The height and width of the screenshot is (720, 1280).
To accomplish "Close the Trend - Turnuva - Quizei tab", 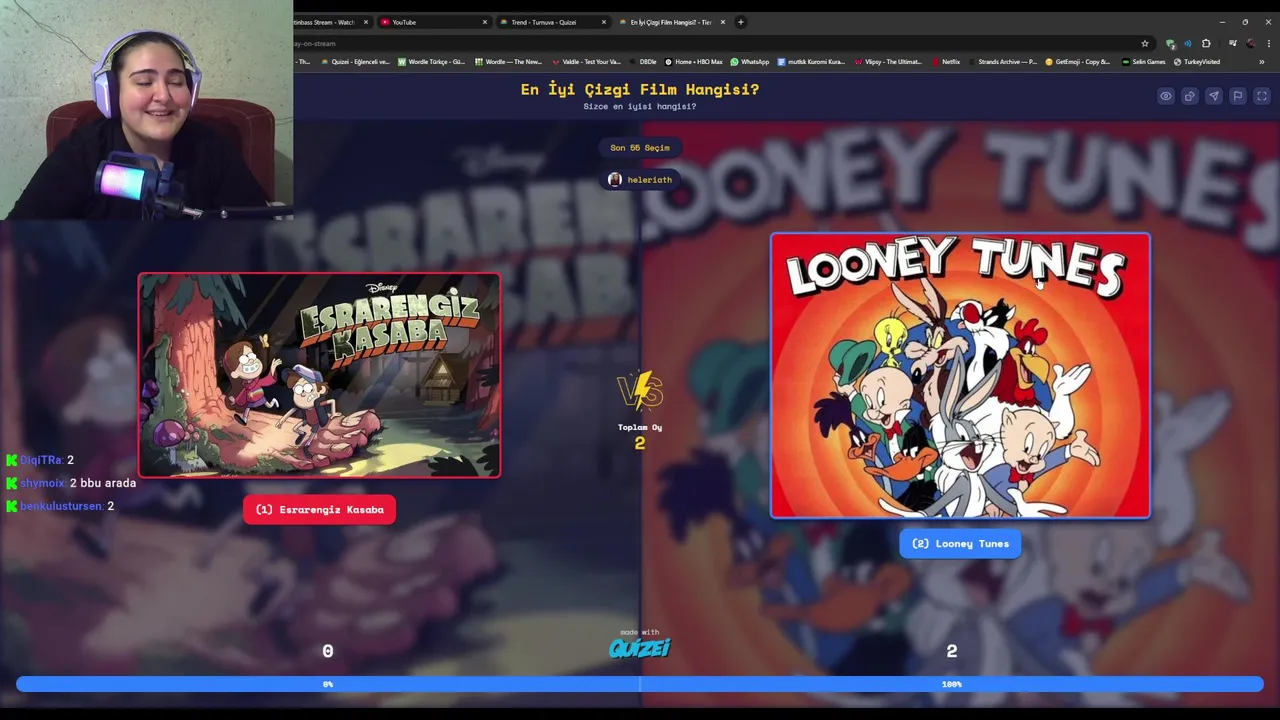I will (x=603, y=22).
